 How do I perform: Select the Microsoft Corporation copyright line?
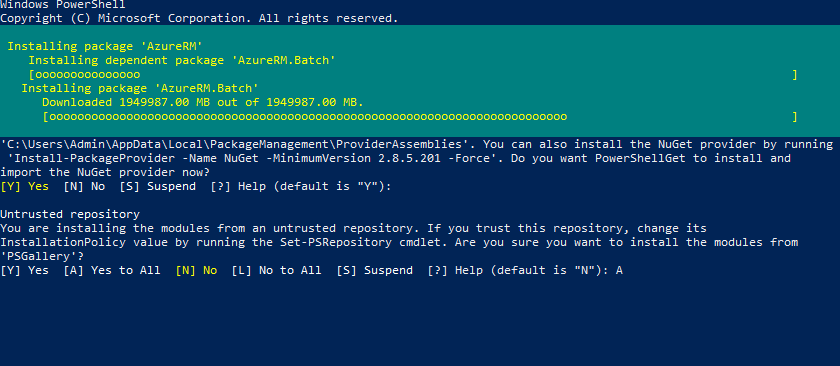point(199,18)
